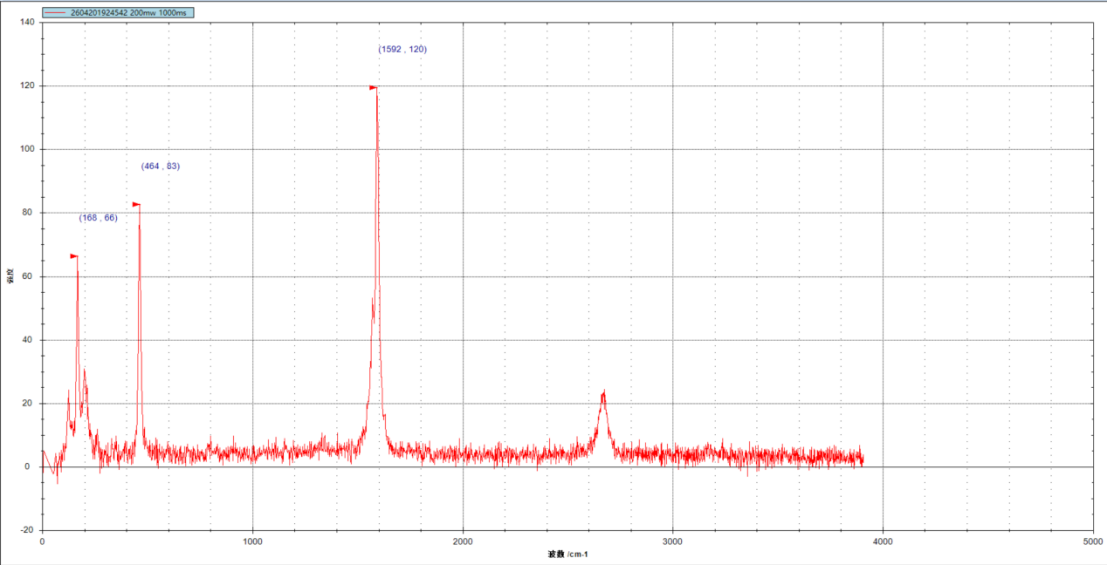1107x566 pixels.
Task: Click the x-axis tick label 1000
Action: (253, 541)
